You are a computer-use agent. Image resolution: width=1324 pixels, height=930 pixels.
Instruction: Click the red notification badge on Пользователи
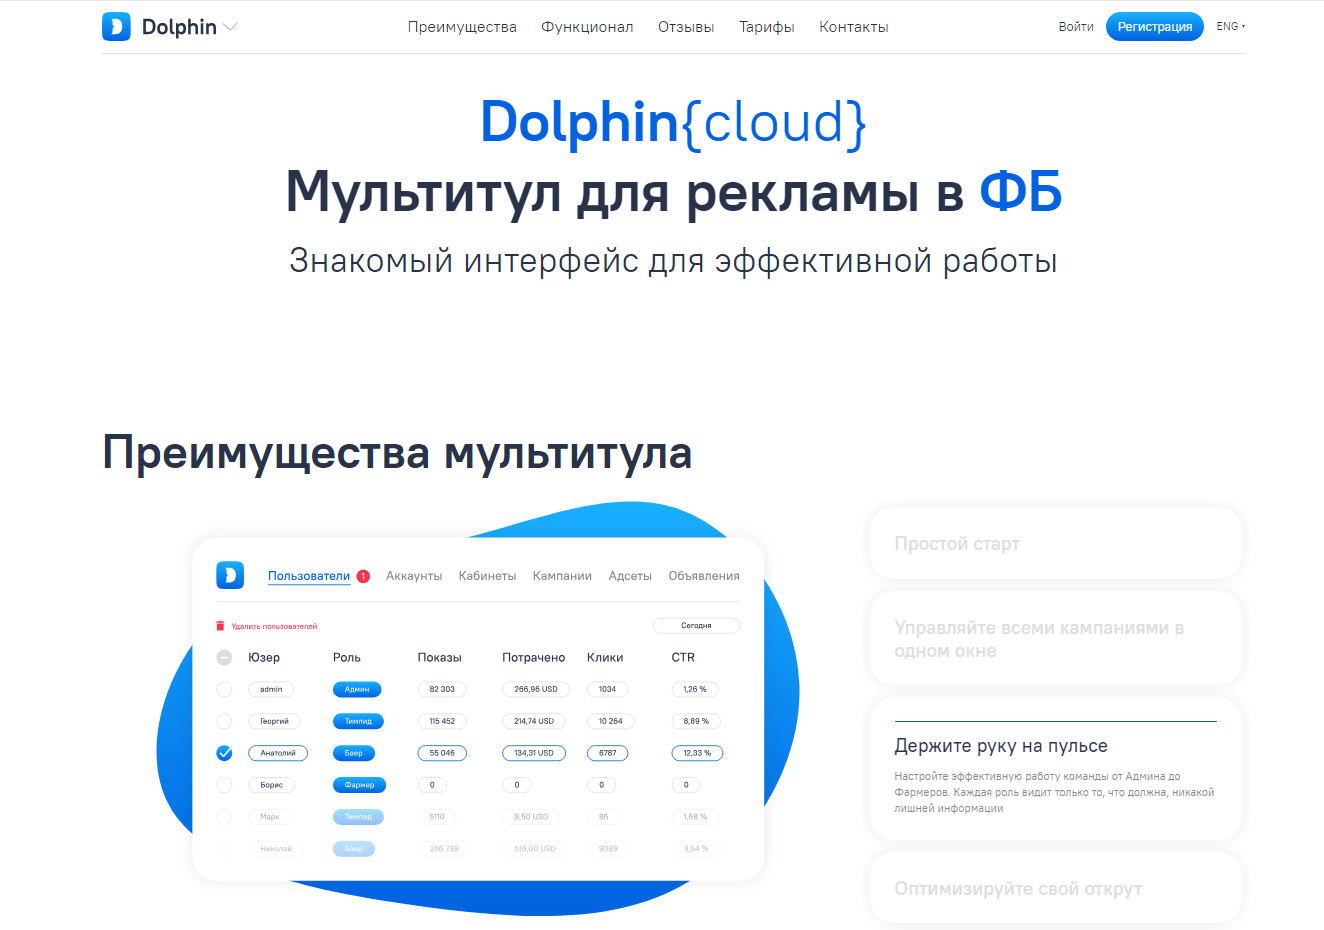(x=363, y=576)
